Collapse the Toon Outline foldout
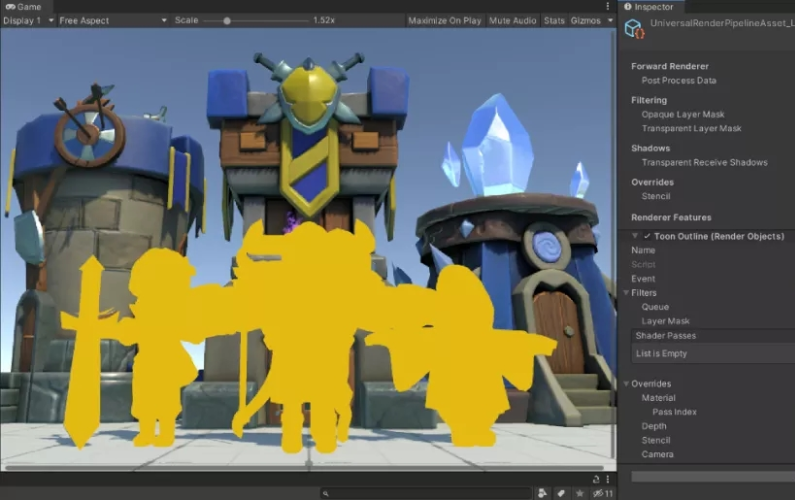 coord(635,236)
